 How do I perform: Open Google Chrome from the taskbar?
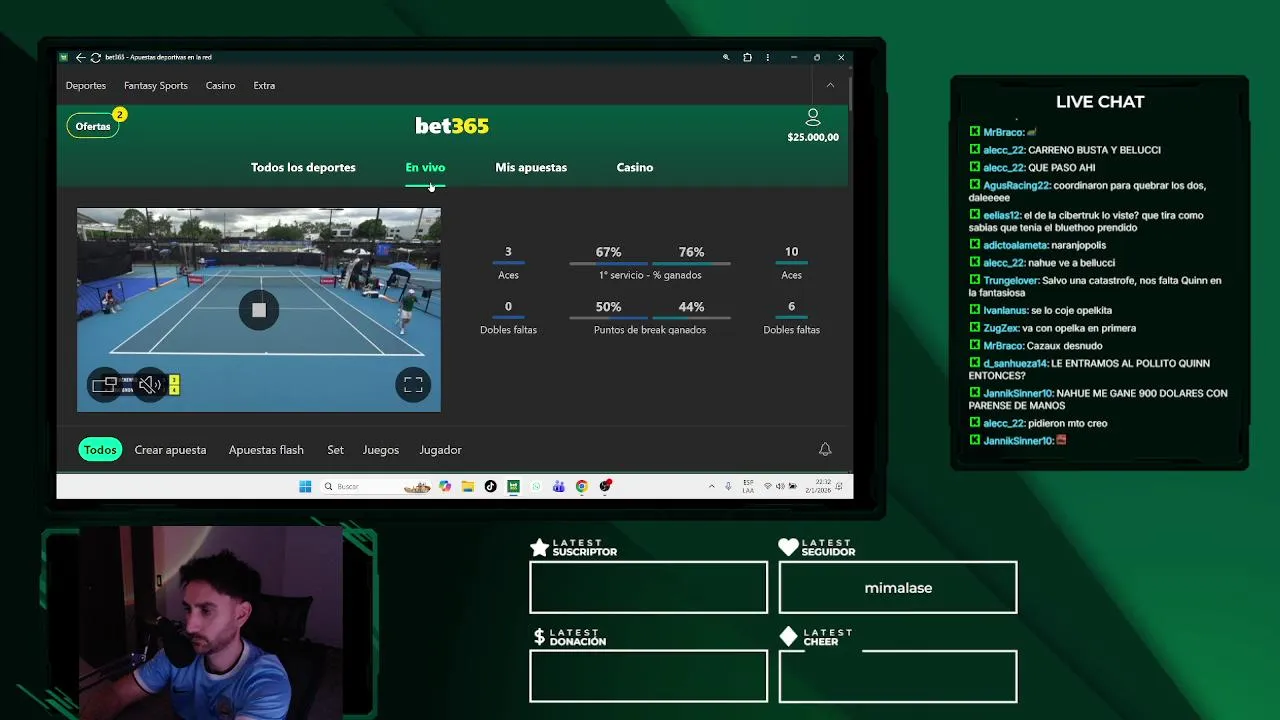click(581, 486)
